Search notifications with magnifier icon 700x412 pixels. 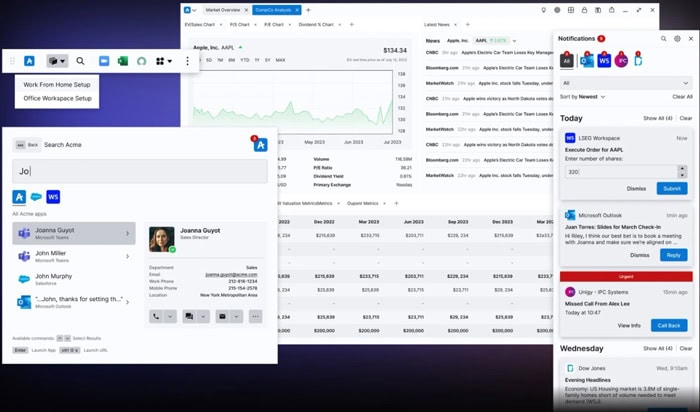[664, 39]
